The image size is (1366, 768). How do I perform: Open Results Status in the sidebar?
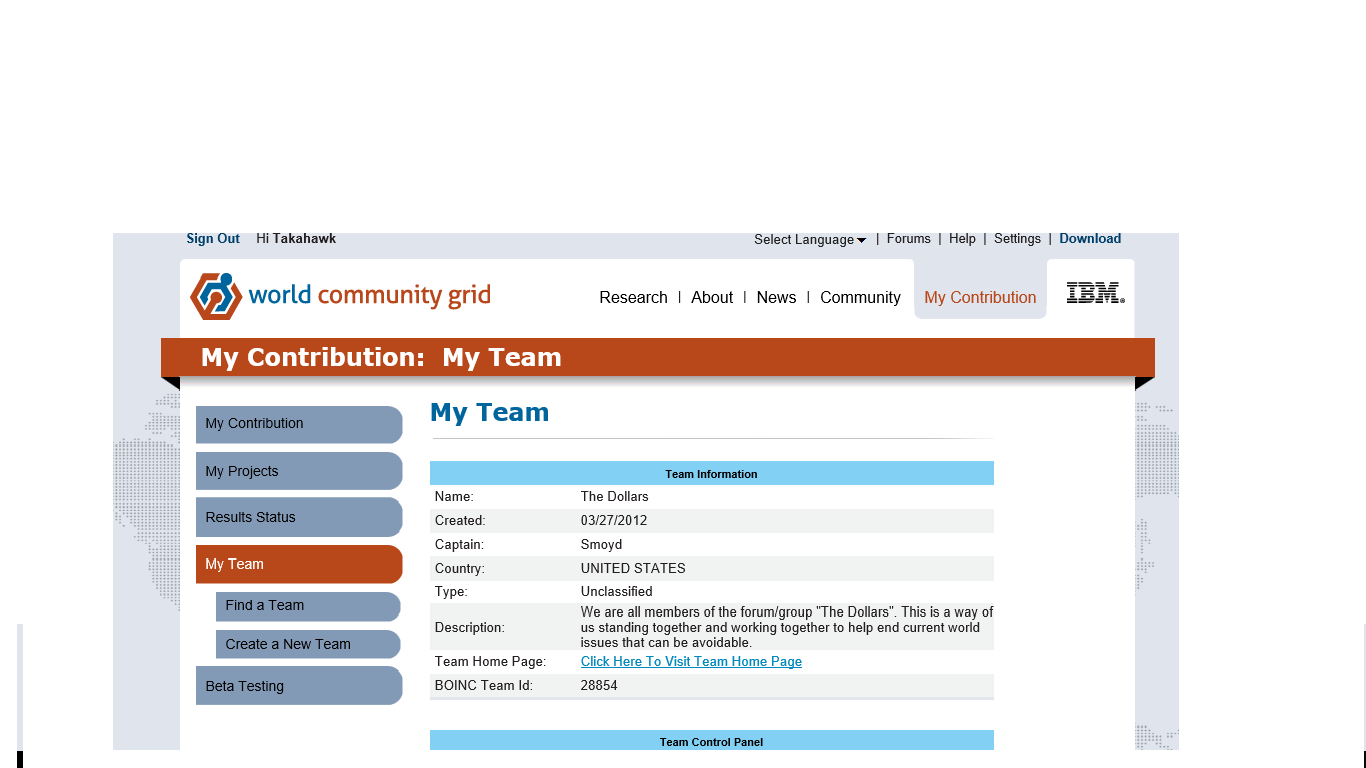tap(299, 518)
